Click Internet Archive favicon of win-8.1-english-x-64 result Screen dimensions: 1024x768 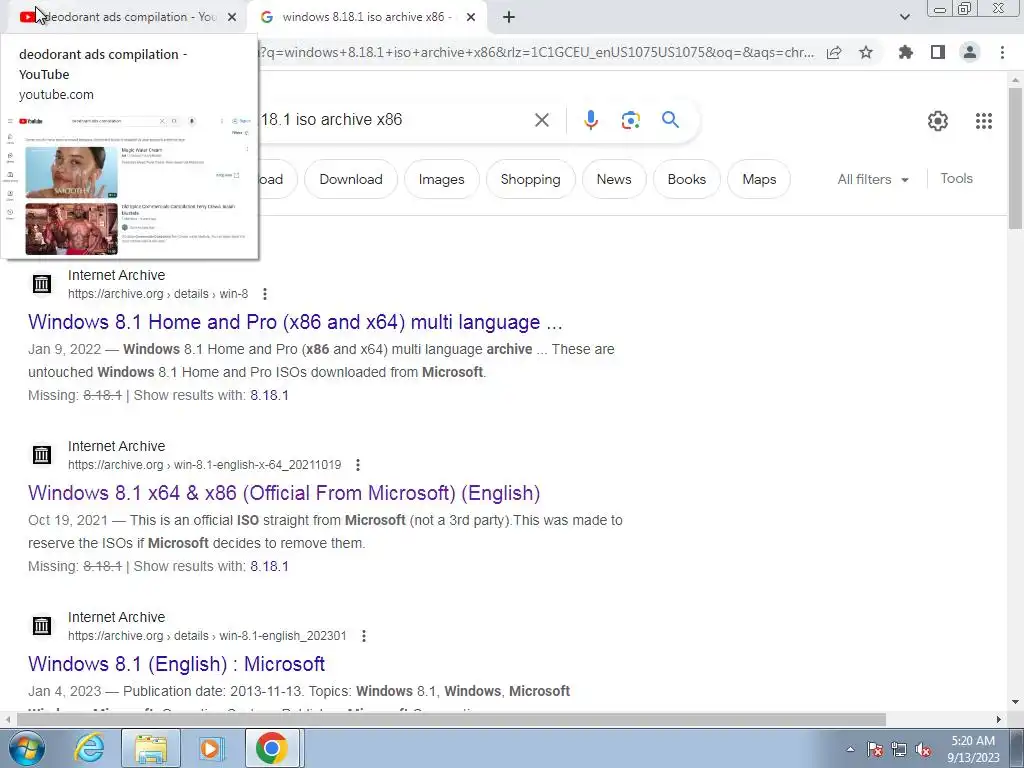pos(42,455)
